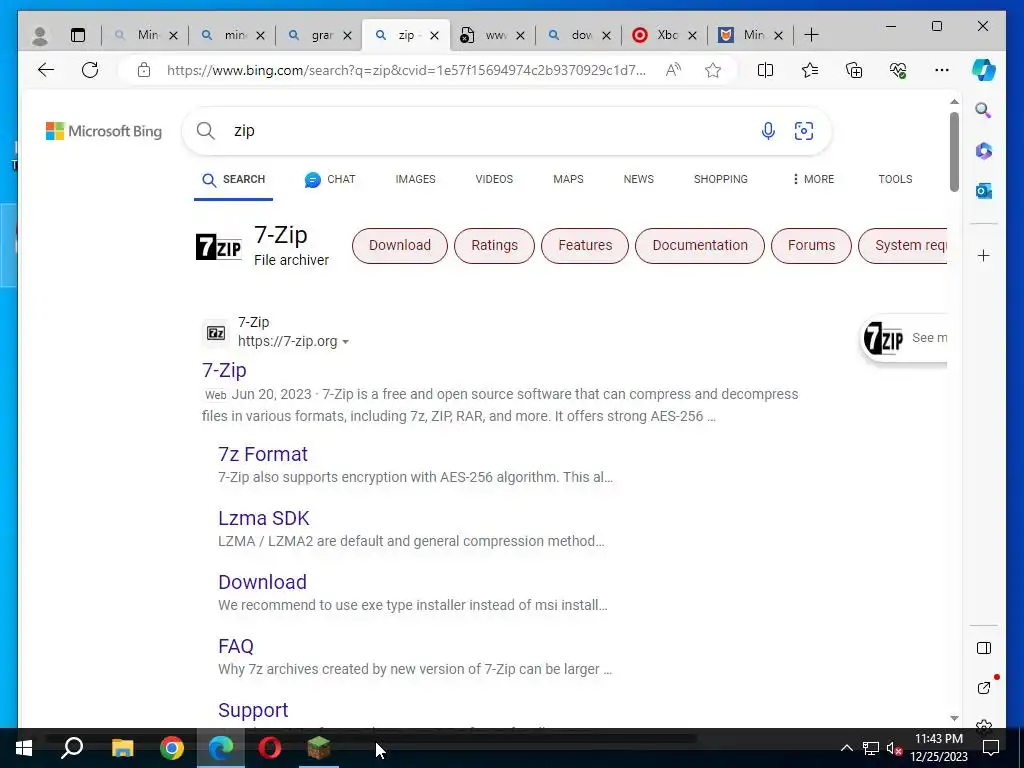Open the tab actions menu icon

pos(78,35)
